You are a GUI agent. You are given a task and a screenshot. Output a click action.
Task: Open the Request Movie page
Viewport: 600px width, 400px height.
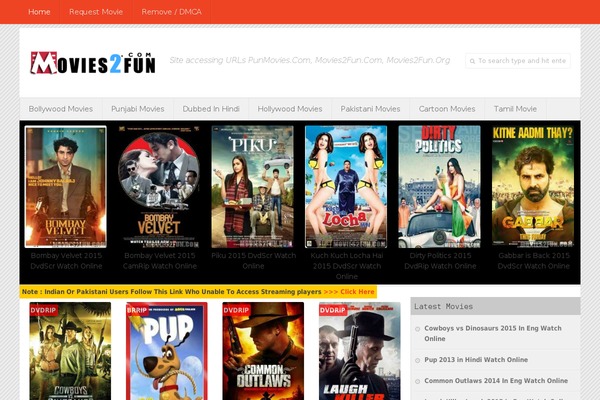(96, 12)
